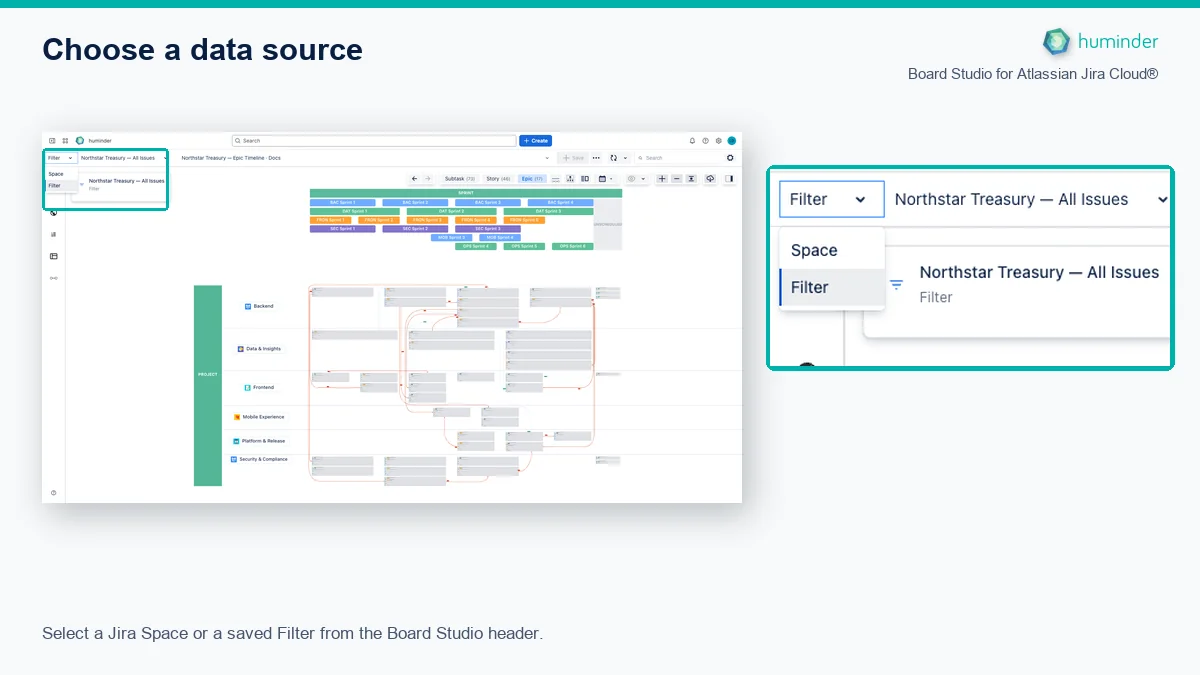Screen dimensions: 1200x675
Task: Toggle the Subtask (73) level
Action: (460, 179)
